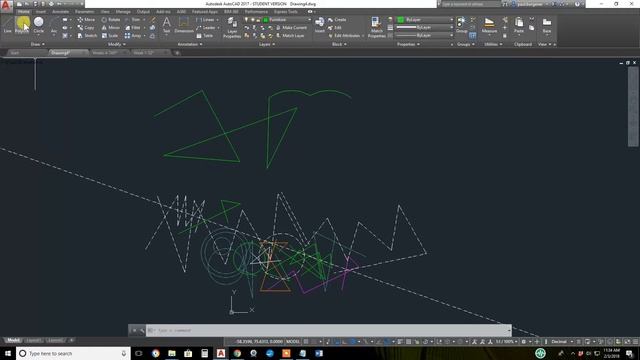Add a new drawing tab with plus
The image size is (640, 360).
[x=177, y=53]
